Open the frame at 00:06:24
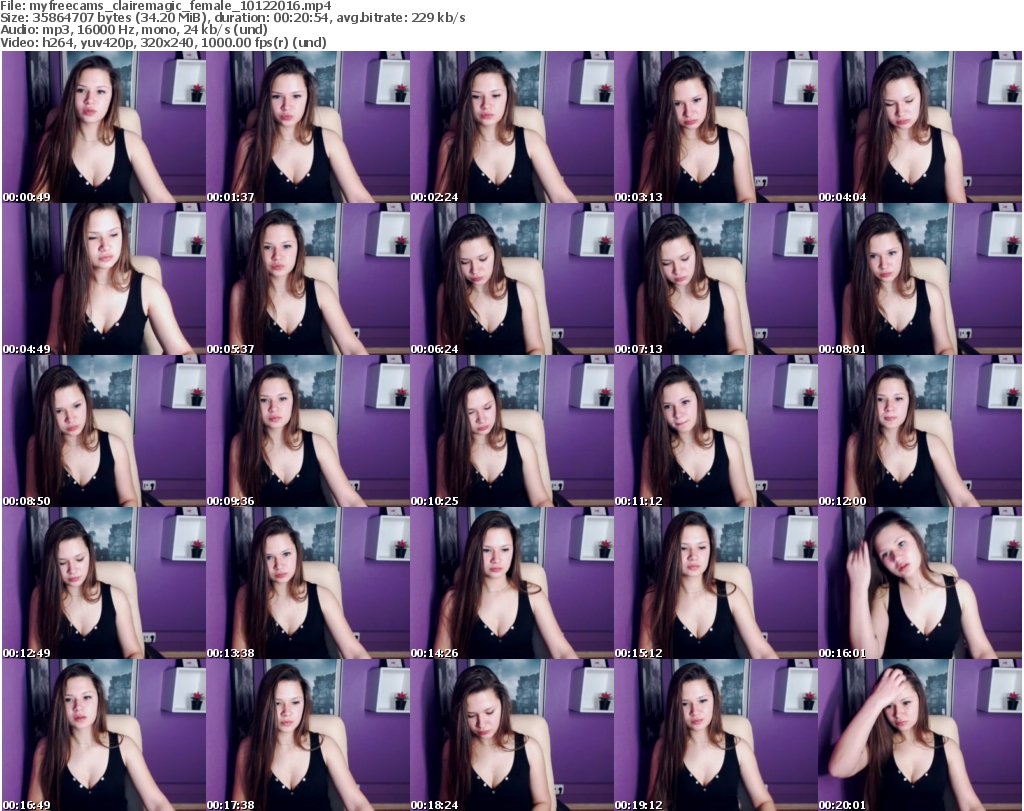This screenshot has width=1024, height=811. click(511, 279)
